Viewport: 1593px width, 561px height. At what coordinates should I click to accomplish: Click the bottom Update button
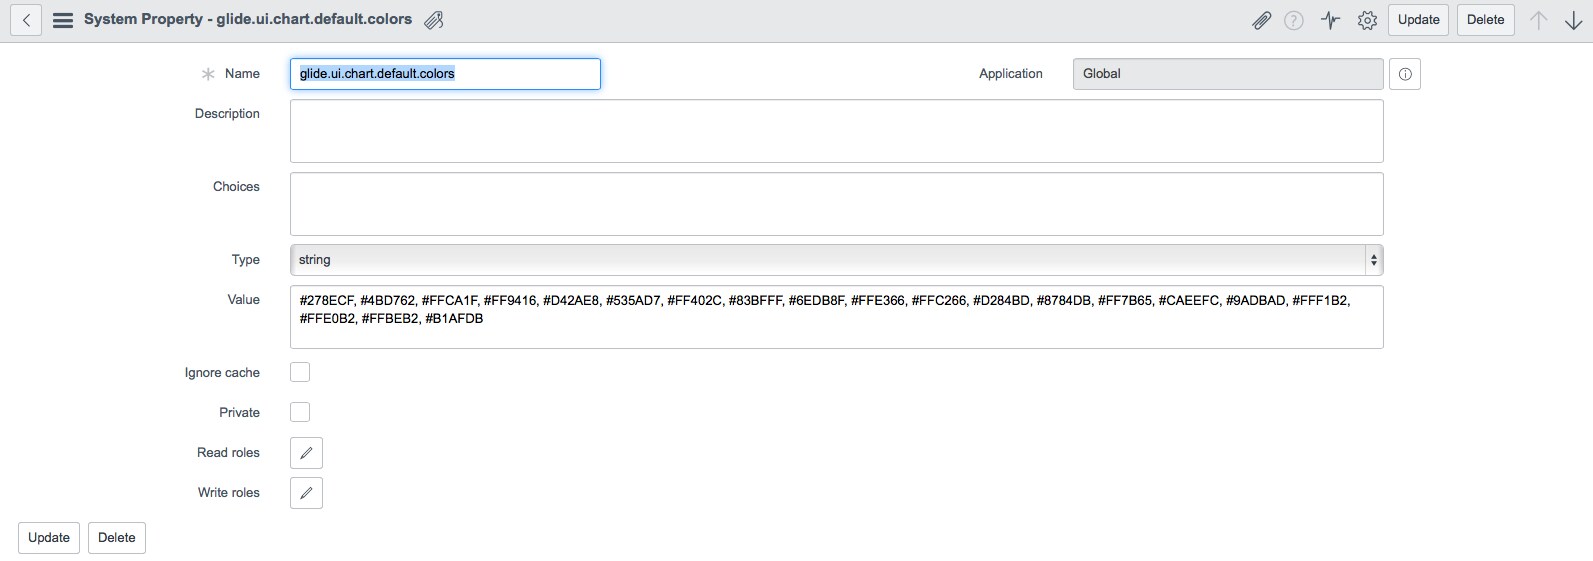pyautogui.click(x=49, y=538)
